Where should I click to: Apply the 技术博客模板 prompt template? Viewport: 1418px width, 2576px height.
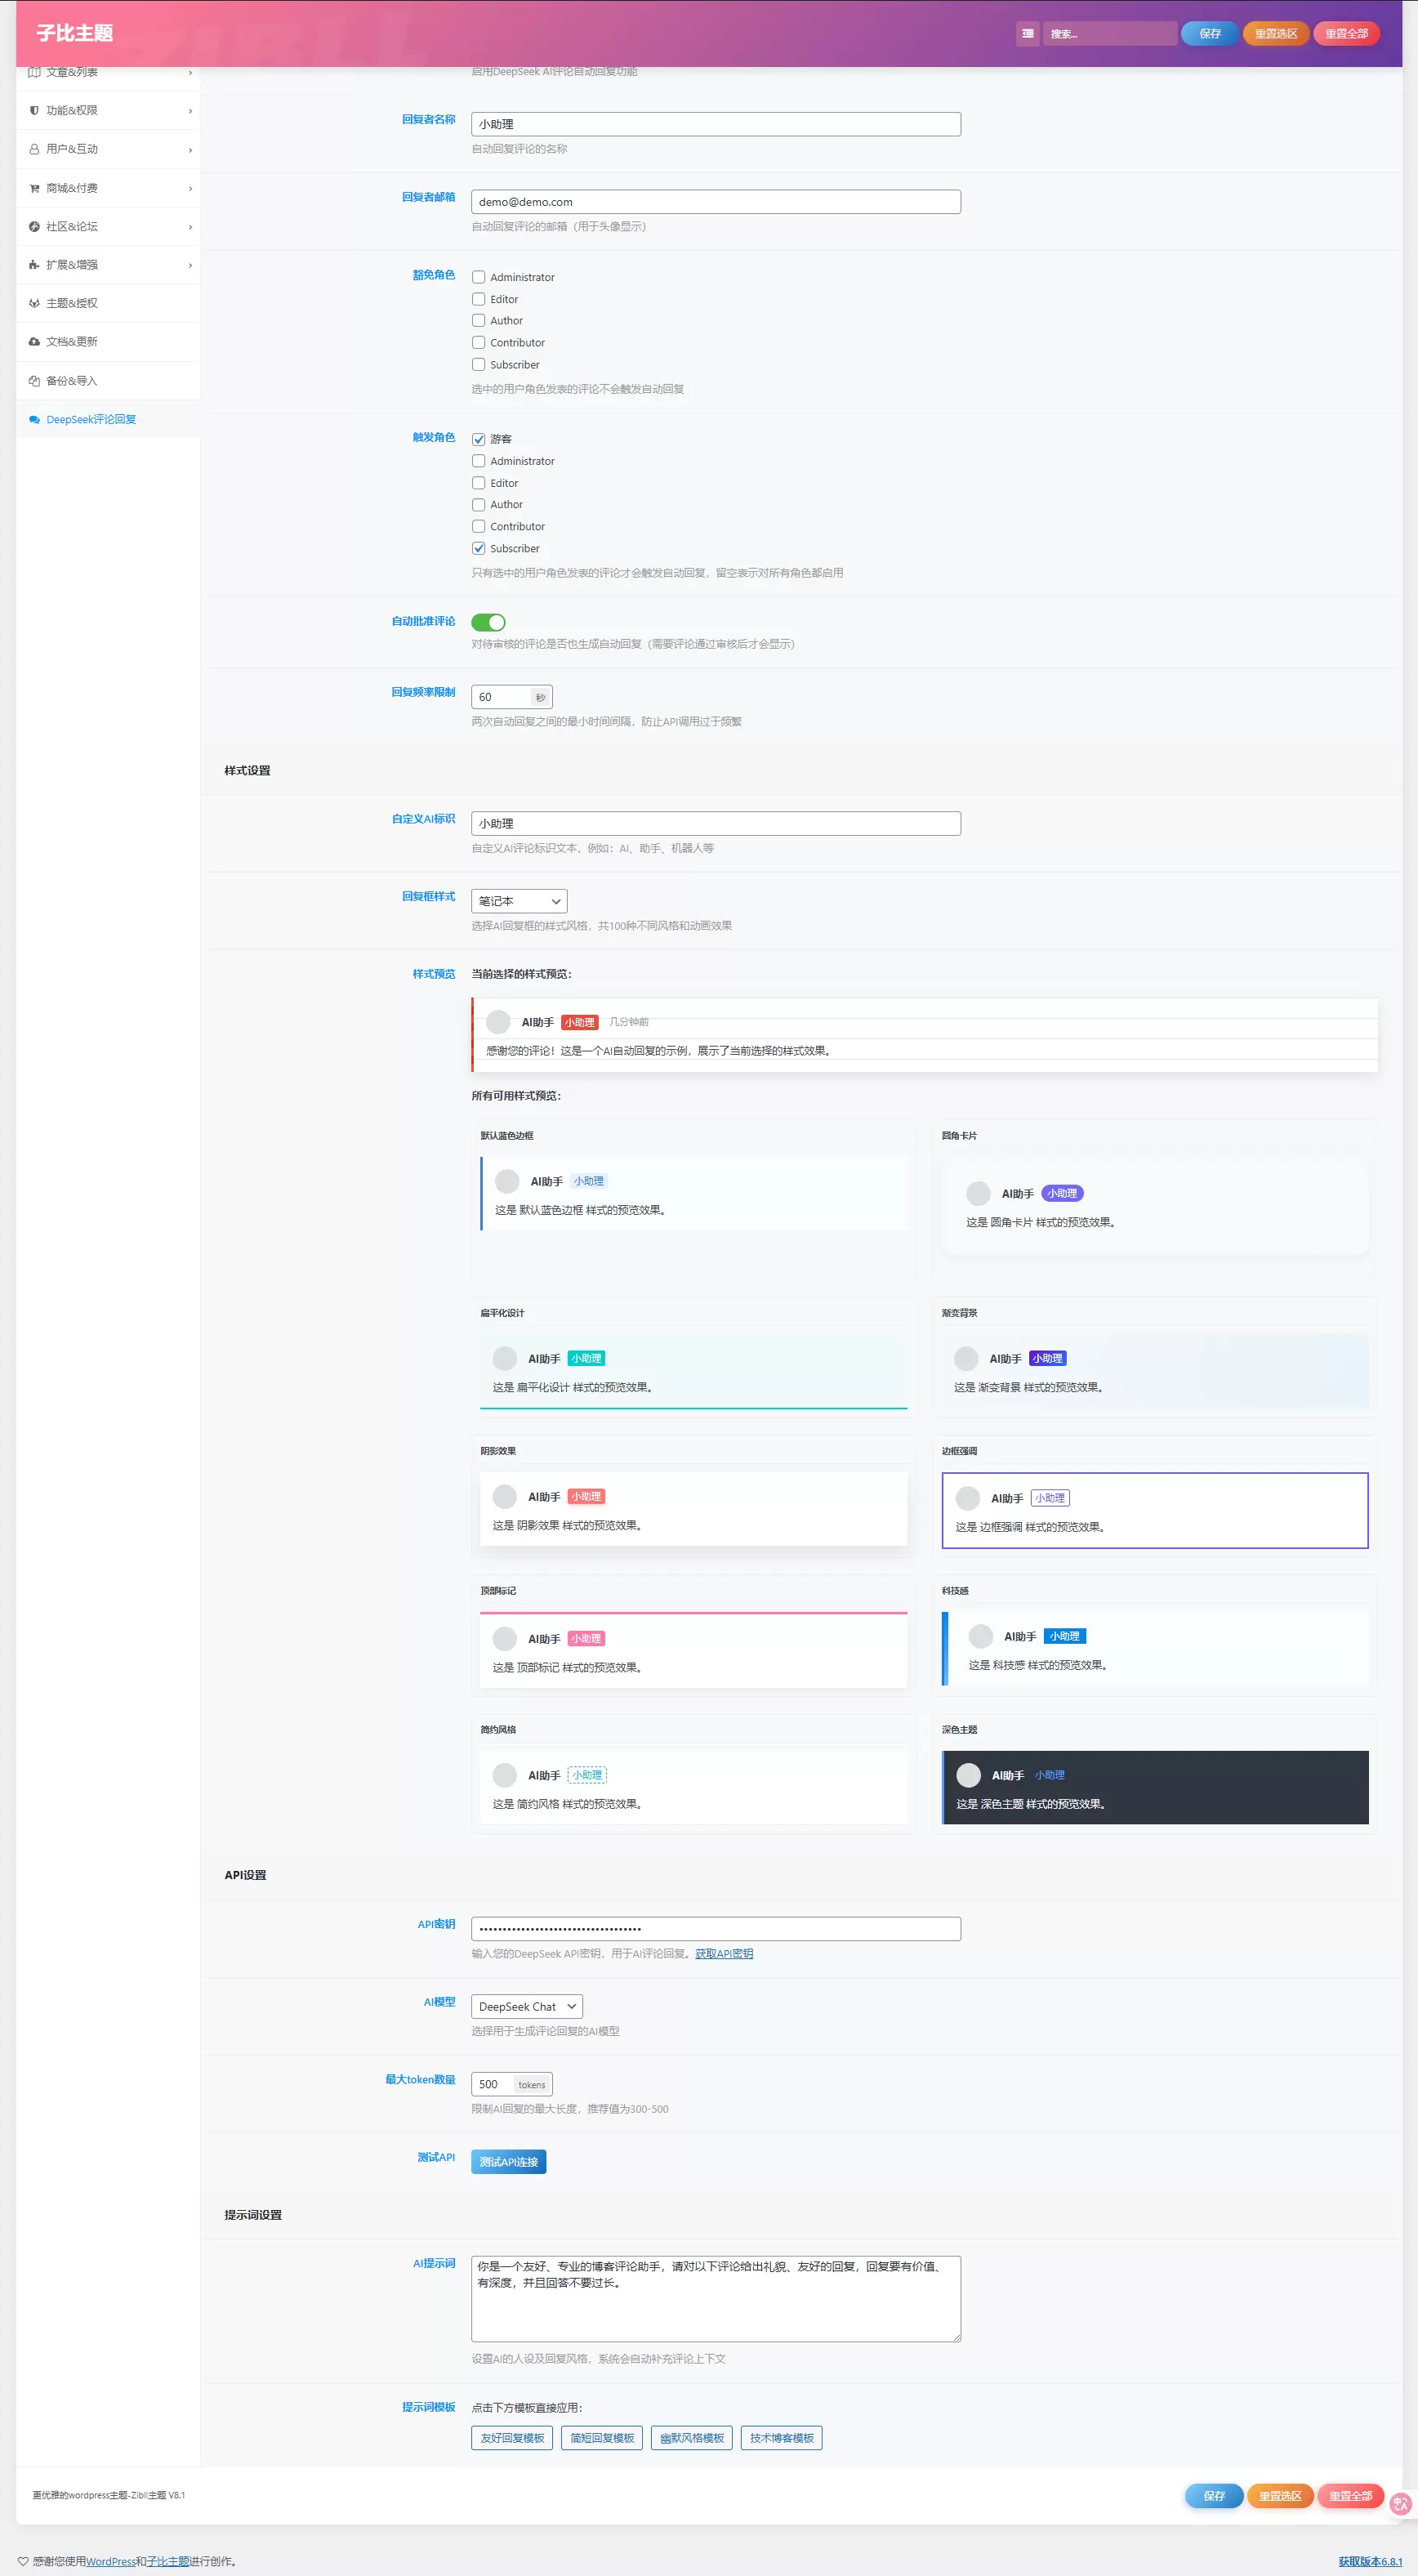782,2438
